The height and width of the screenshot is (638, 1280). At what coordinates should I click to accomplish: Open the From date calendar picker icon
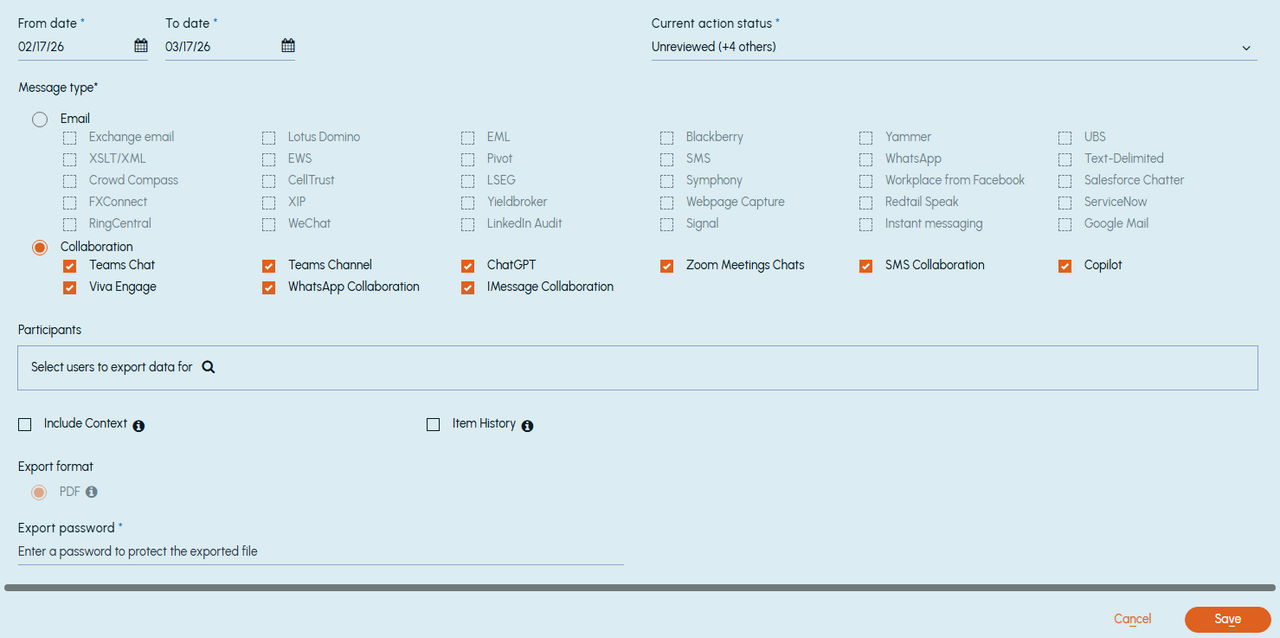pos(141,46)
